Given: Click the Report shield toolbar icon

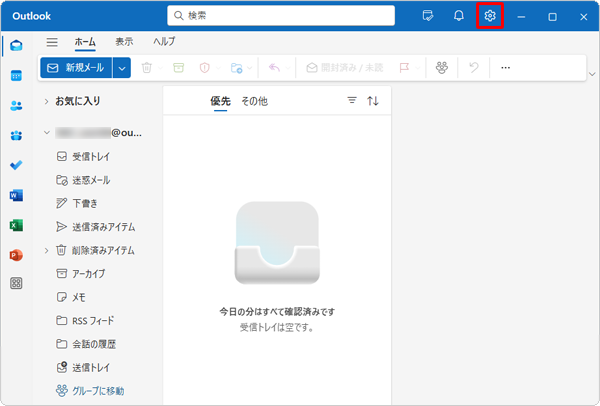Looking at the screenshot, I should [205, 68].
